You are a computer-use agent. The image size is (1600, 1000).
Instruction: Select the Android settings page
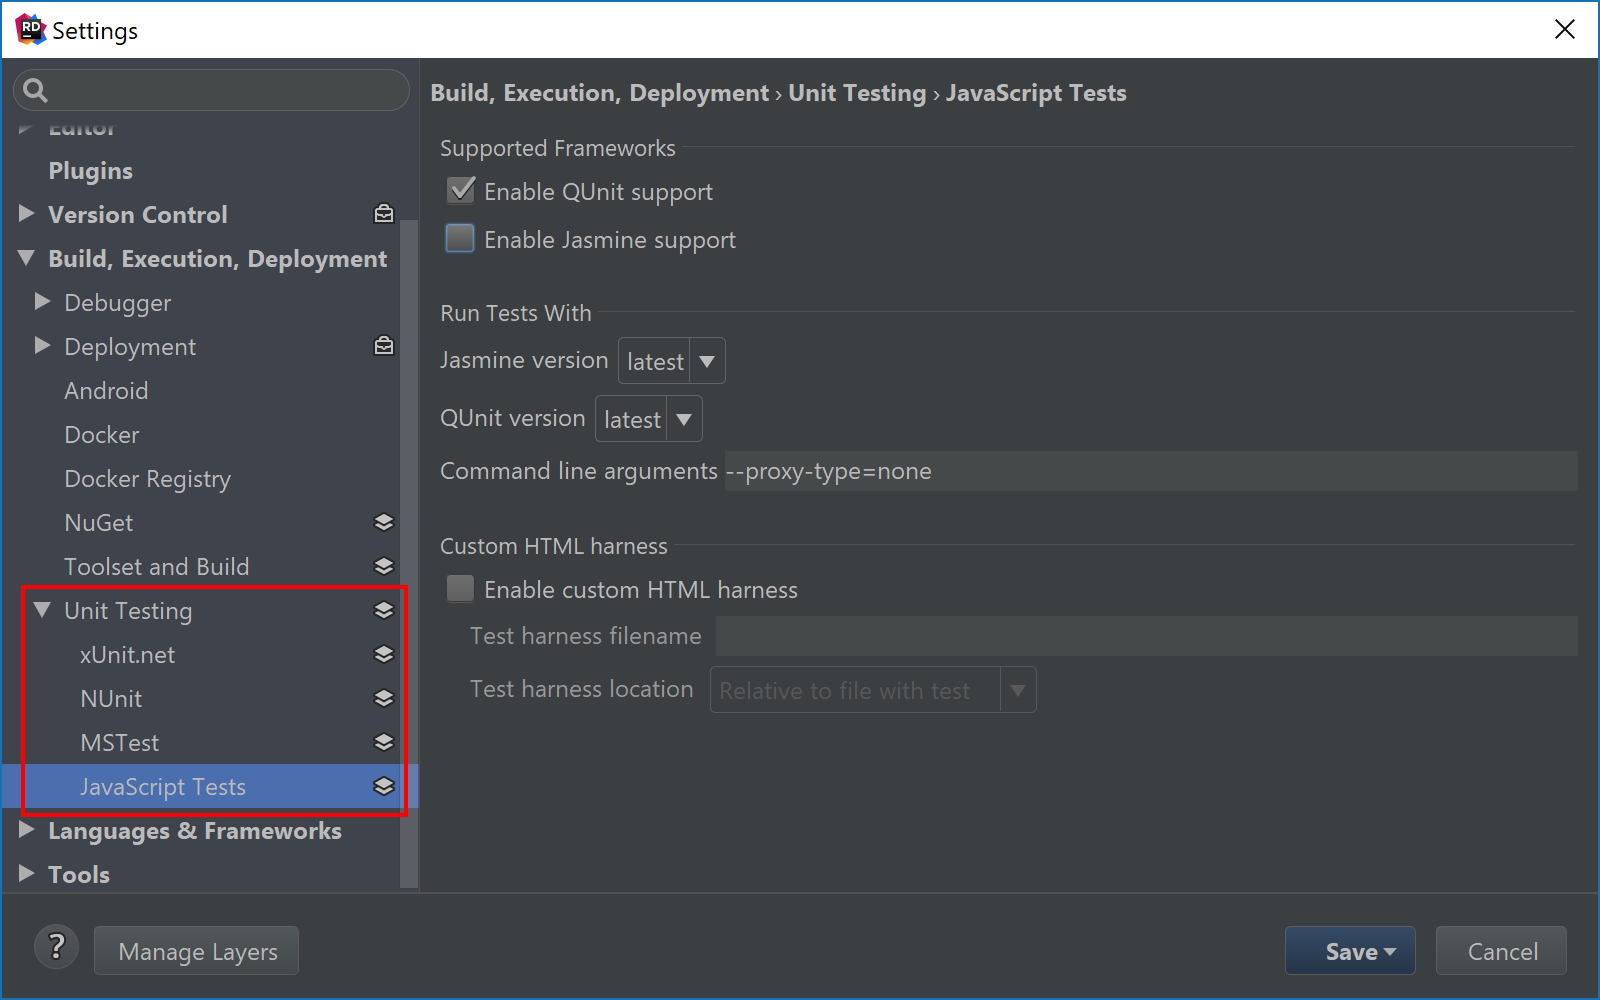click(106, 391)
